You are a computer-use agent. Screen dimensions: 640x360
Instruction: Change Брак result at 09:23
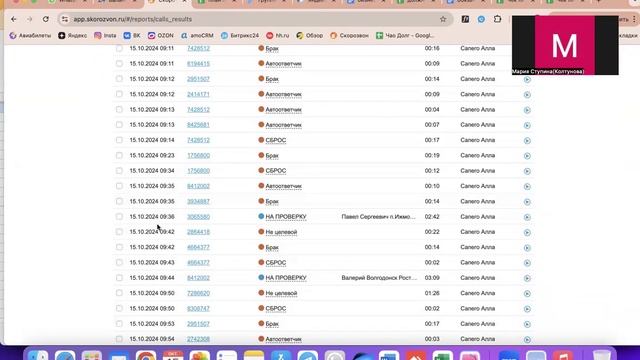click(272, 156)
